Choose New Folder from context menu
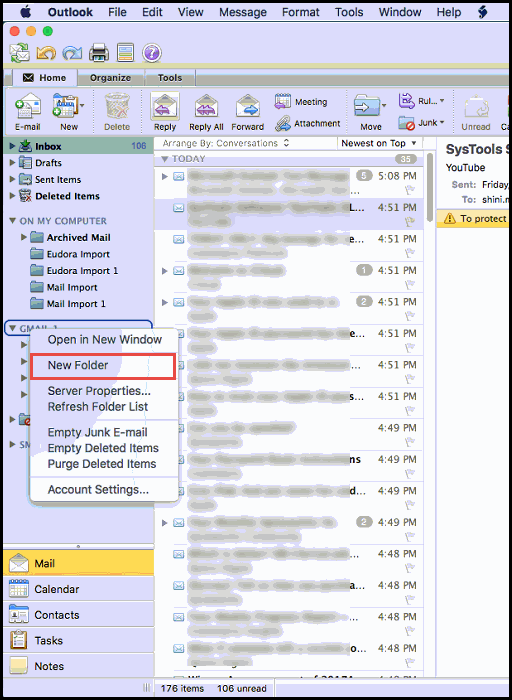The height and width of the screenshot is (700, 512). pyautogui.click(x=104, y=366)
